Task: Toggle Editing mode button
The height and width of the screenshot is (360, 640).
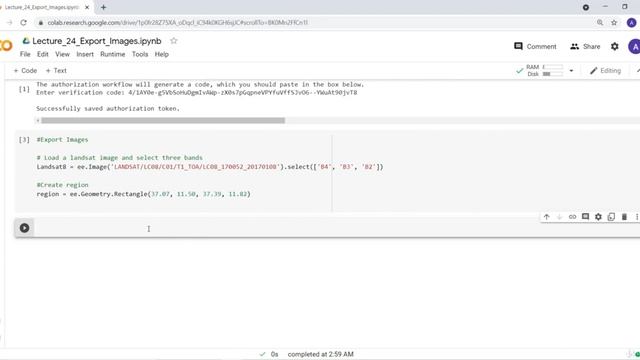Action: 605,71
